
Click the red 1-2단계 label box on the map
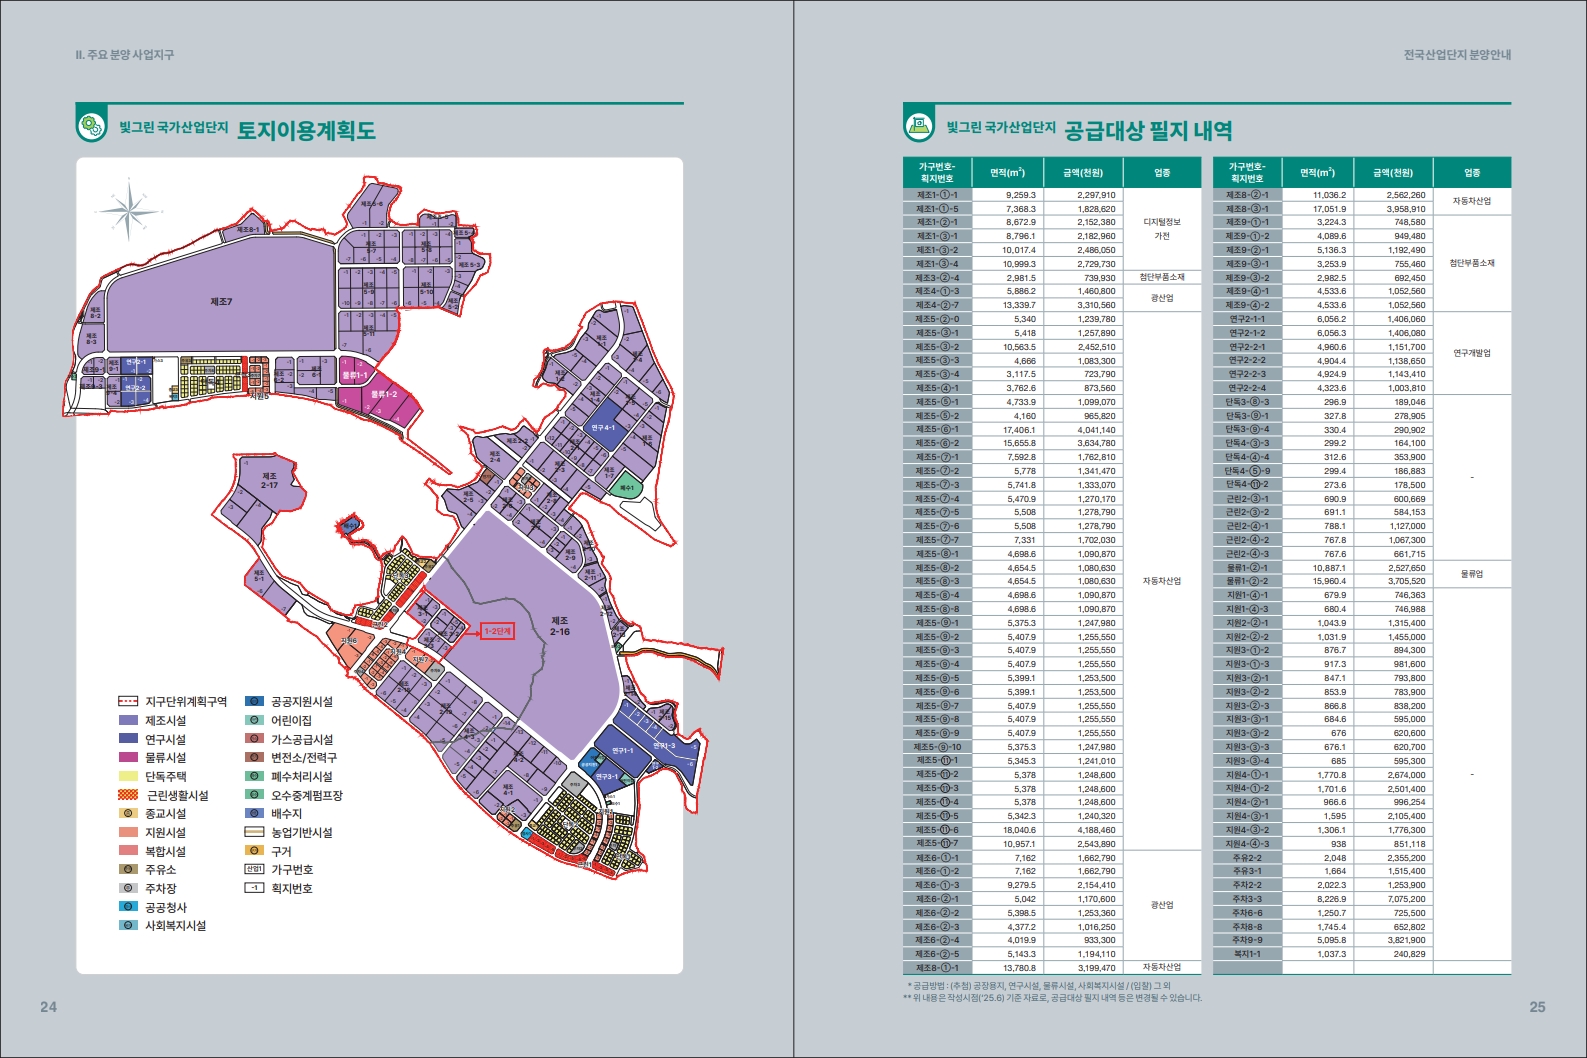[x=497, y=631]
